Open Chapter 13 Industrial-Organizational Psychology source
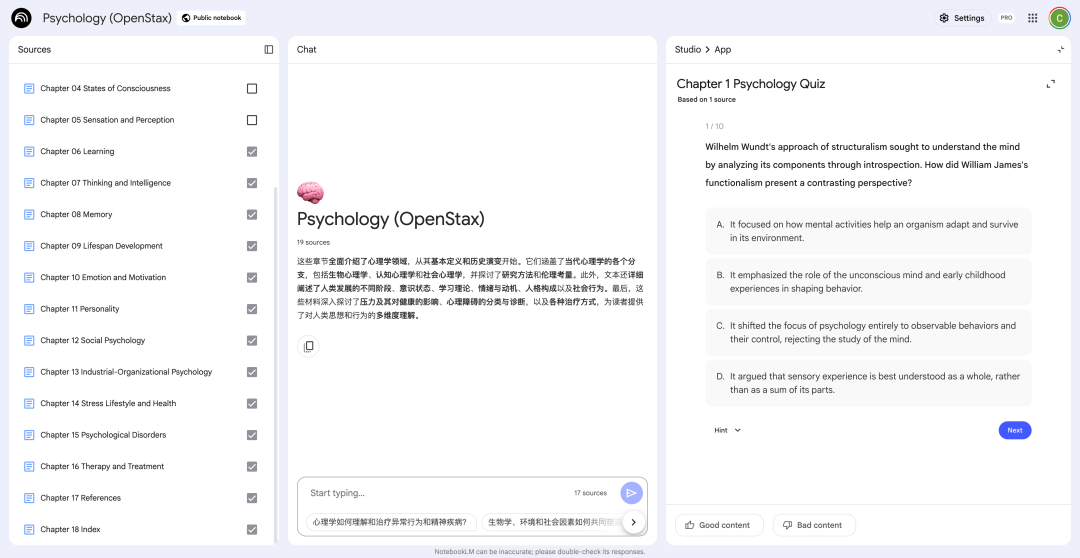Viewport: 1080px width, 558px height. click(x=126, y=372)
